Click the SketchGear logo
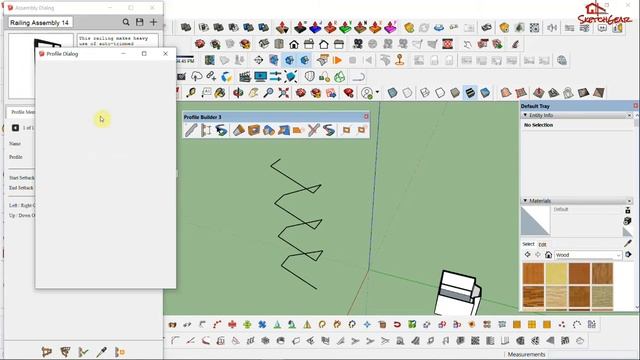Image resolution: width=640 pixels, height=360 pixels. [604, 15]
